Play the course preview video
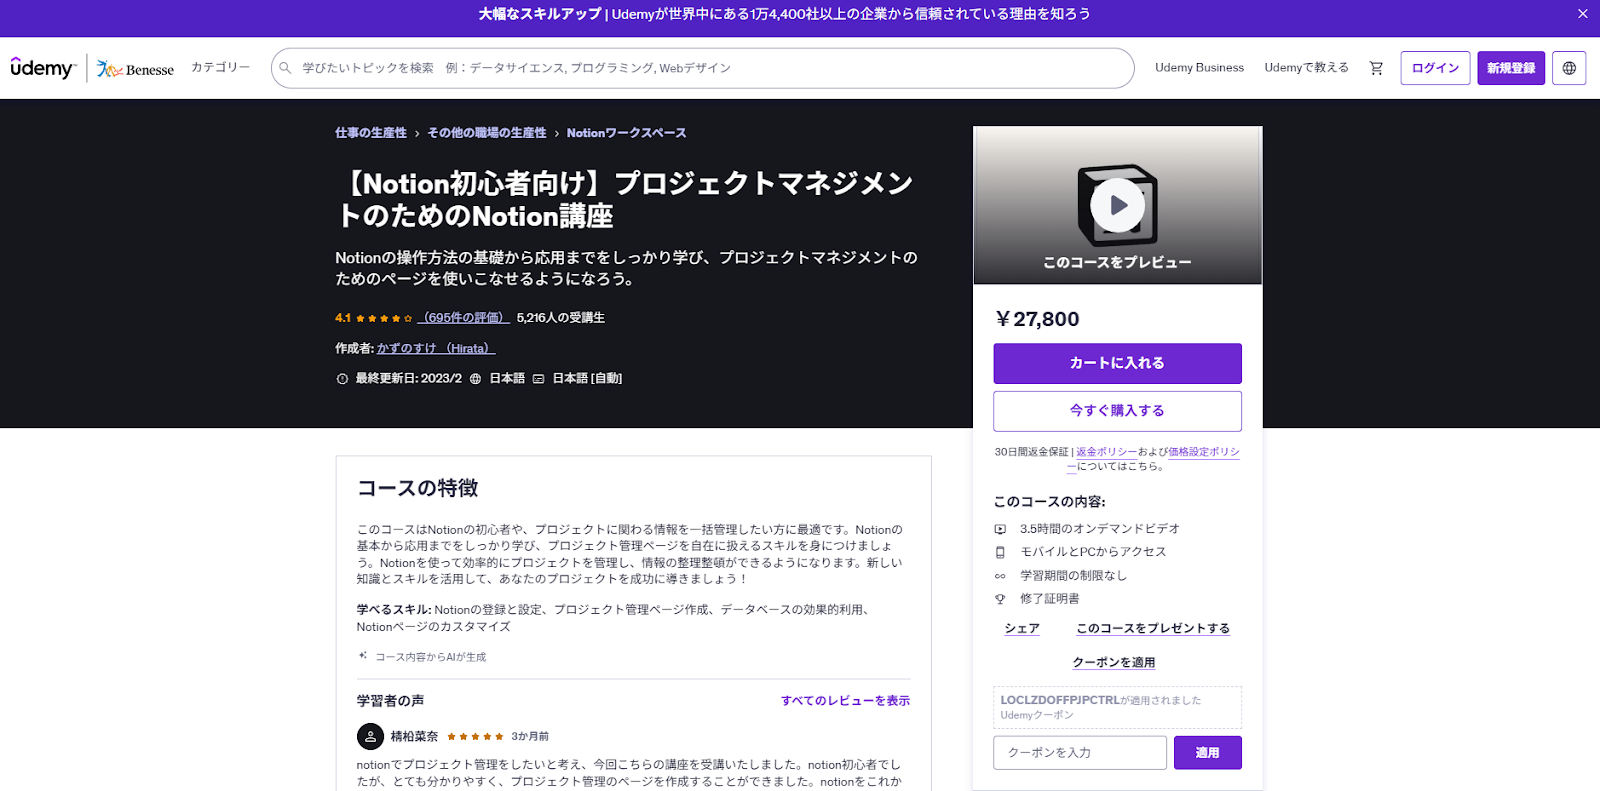The height and width of the screenshot is (791, 1600). click(x=1117, y=205)
